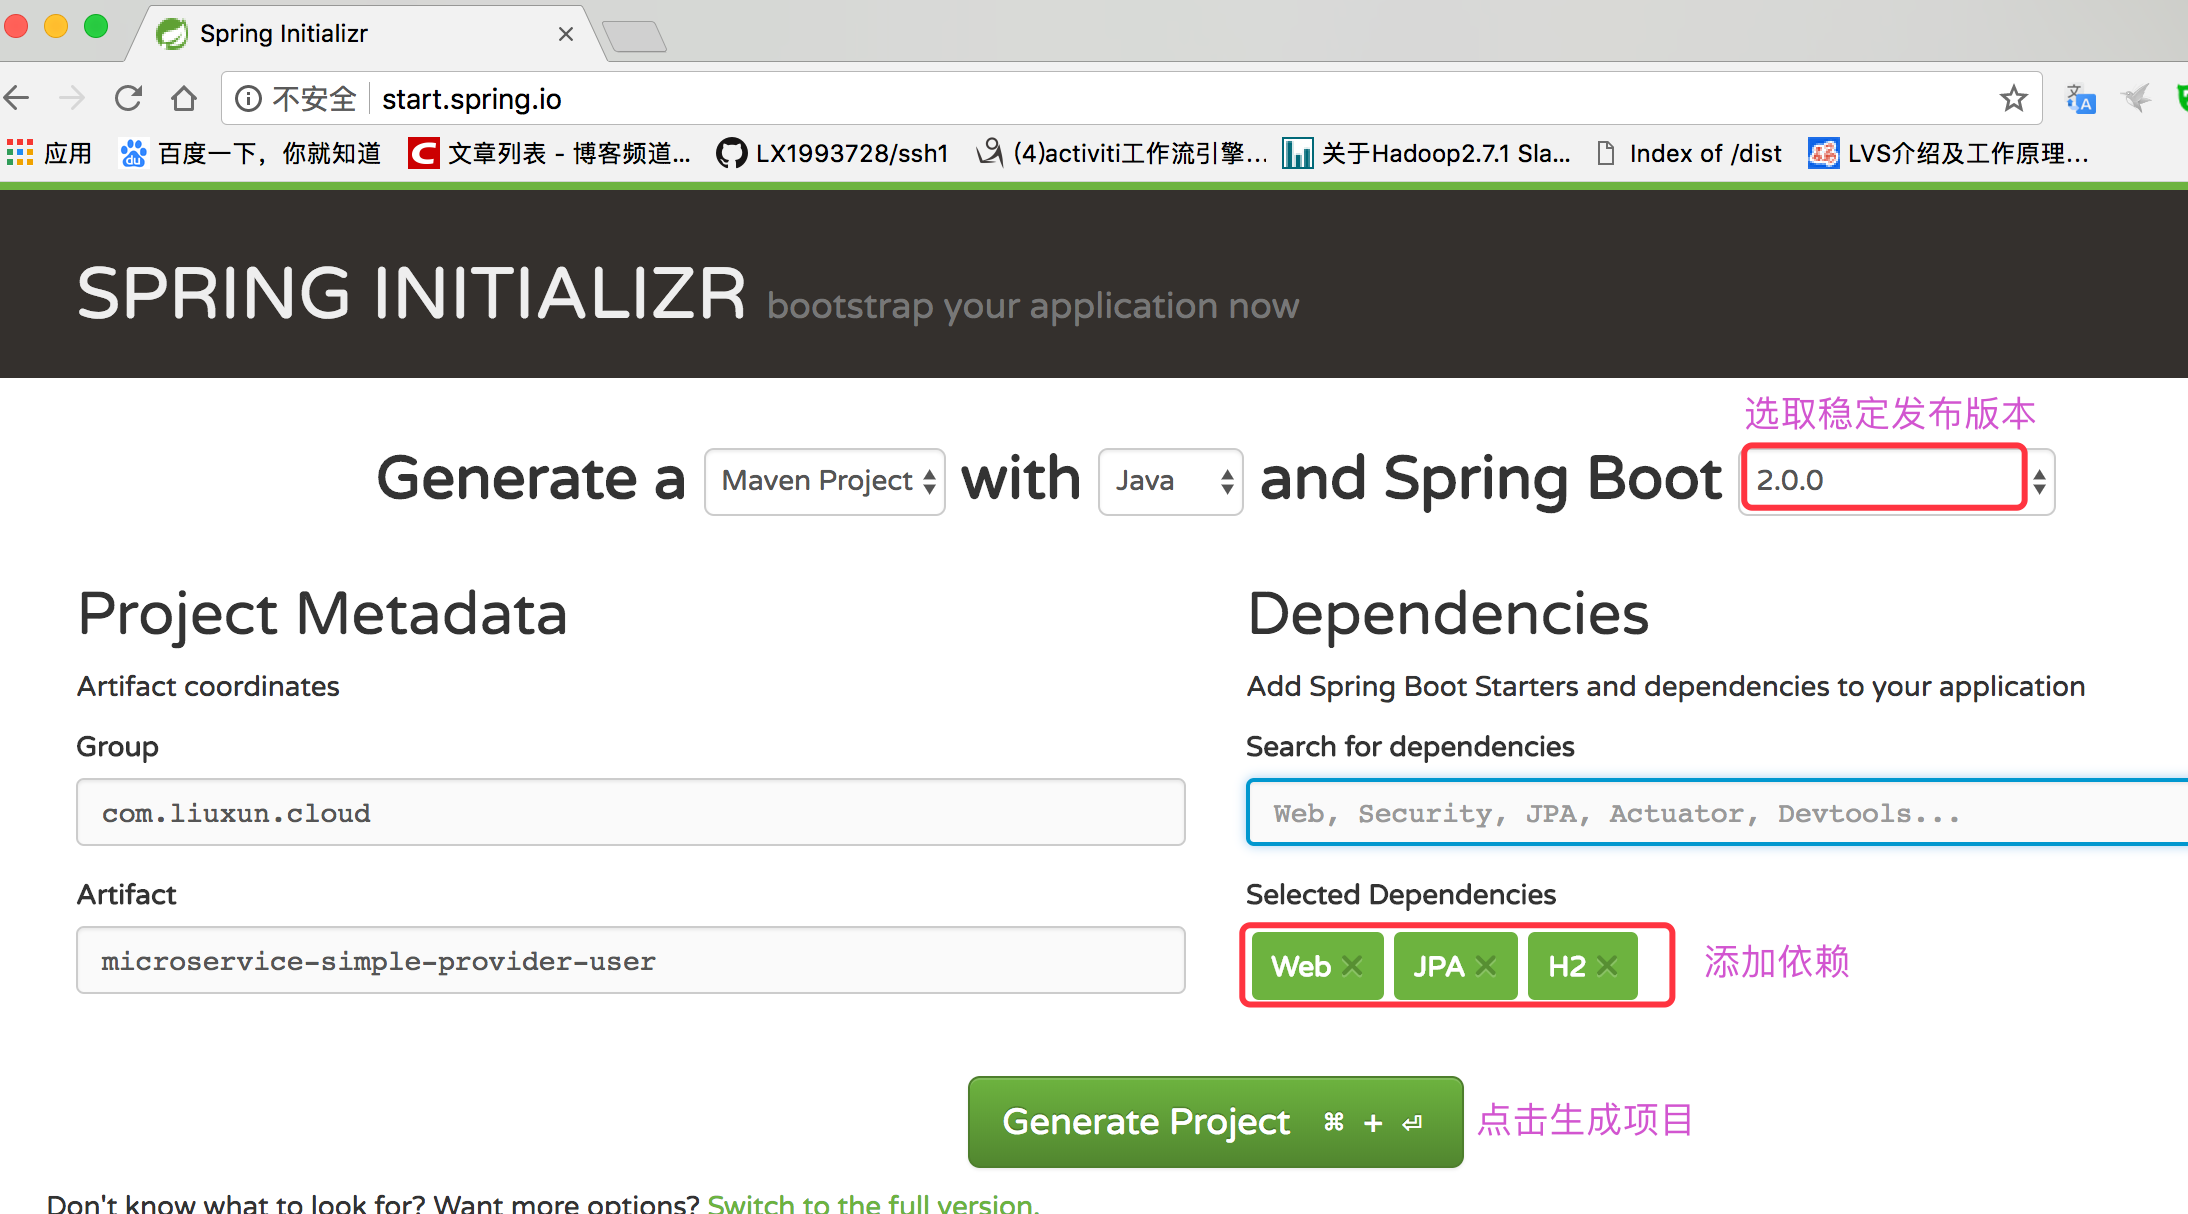The width and height of the screenshot is (2188, 1214).
Task: Click the Selected Dependencies label
Action: click(x=1401, y=894)
